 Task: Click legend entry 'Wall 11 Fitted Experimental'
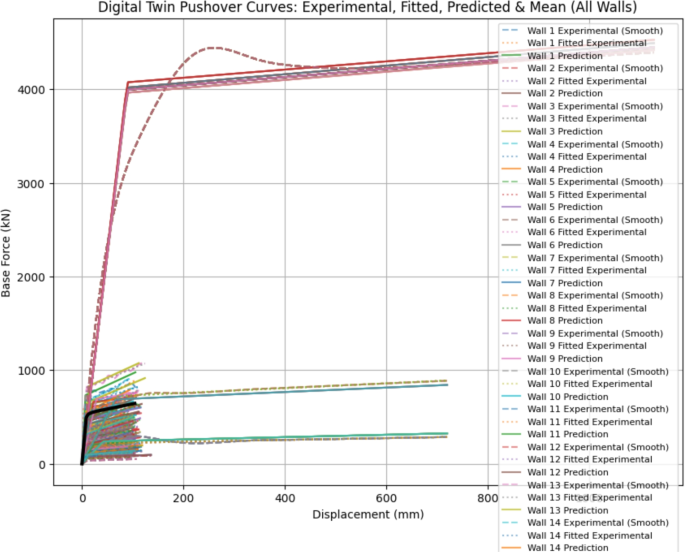click(577, 422)
